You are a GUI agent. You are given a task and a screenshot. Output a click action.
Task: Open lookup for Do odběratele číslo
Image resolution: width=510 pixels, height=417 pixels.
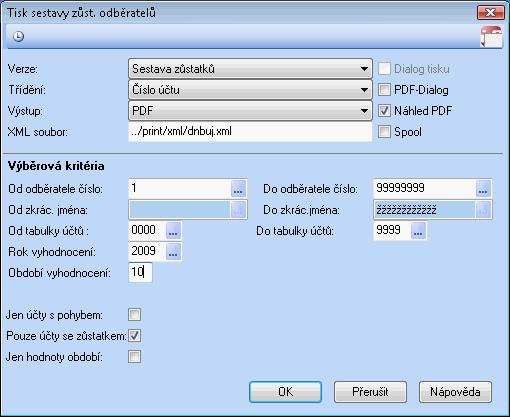click(x=483, y=189)
